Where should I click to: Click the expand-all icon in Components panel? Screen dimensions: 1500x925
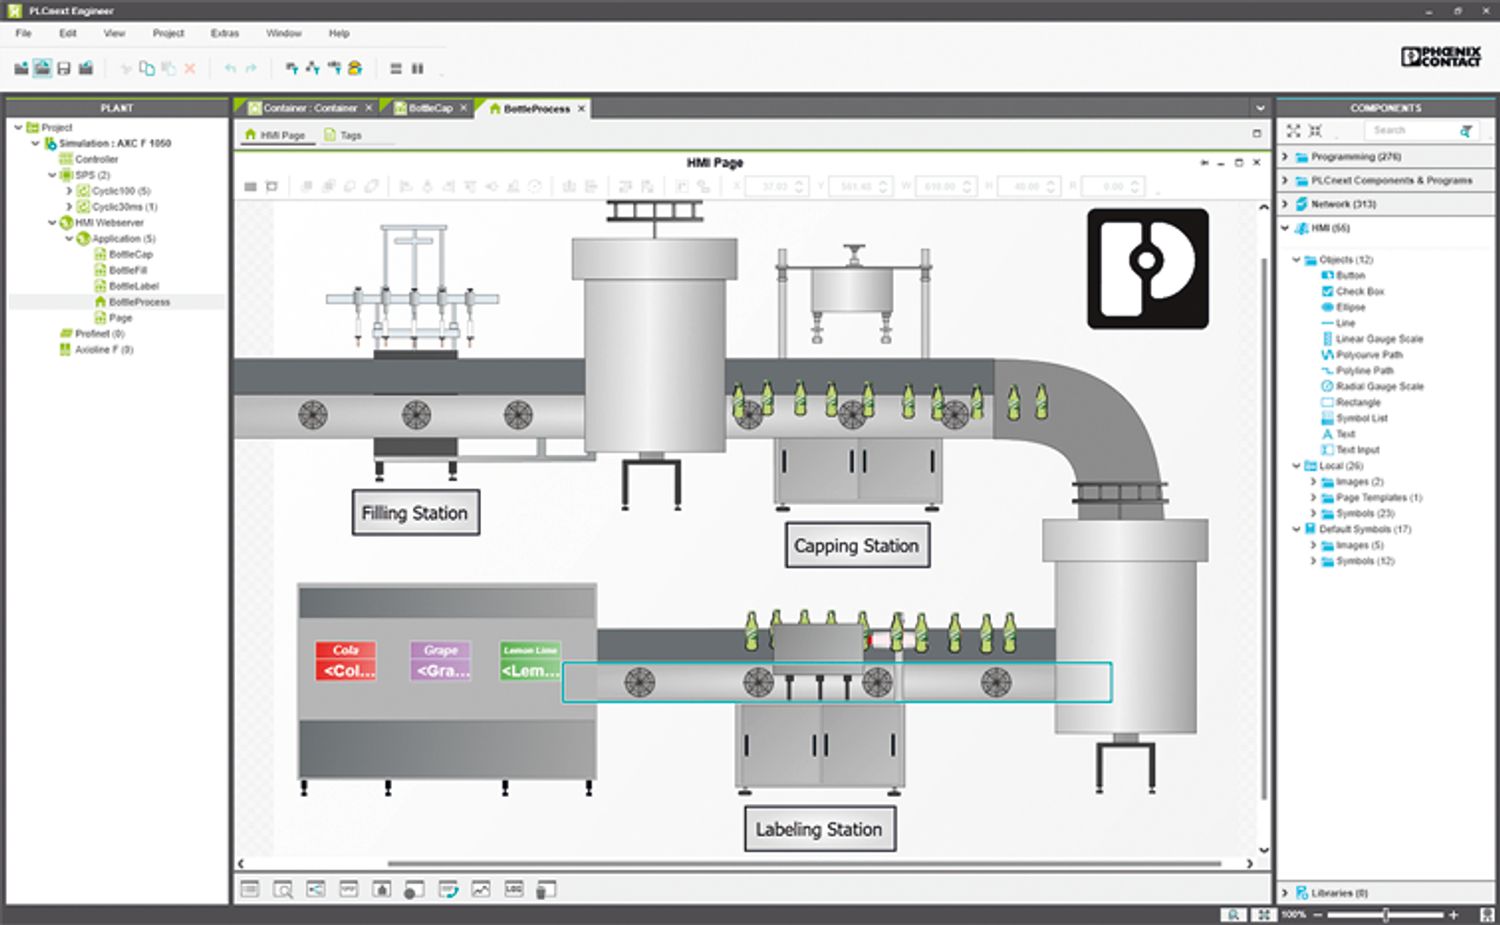pyautogui.click(x=1293, y=131)
